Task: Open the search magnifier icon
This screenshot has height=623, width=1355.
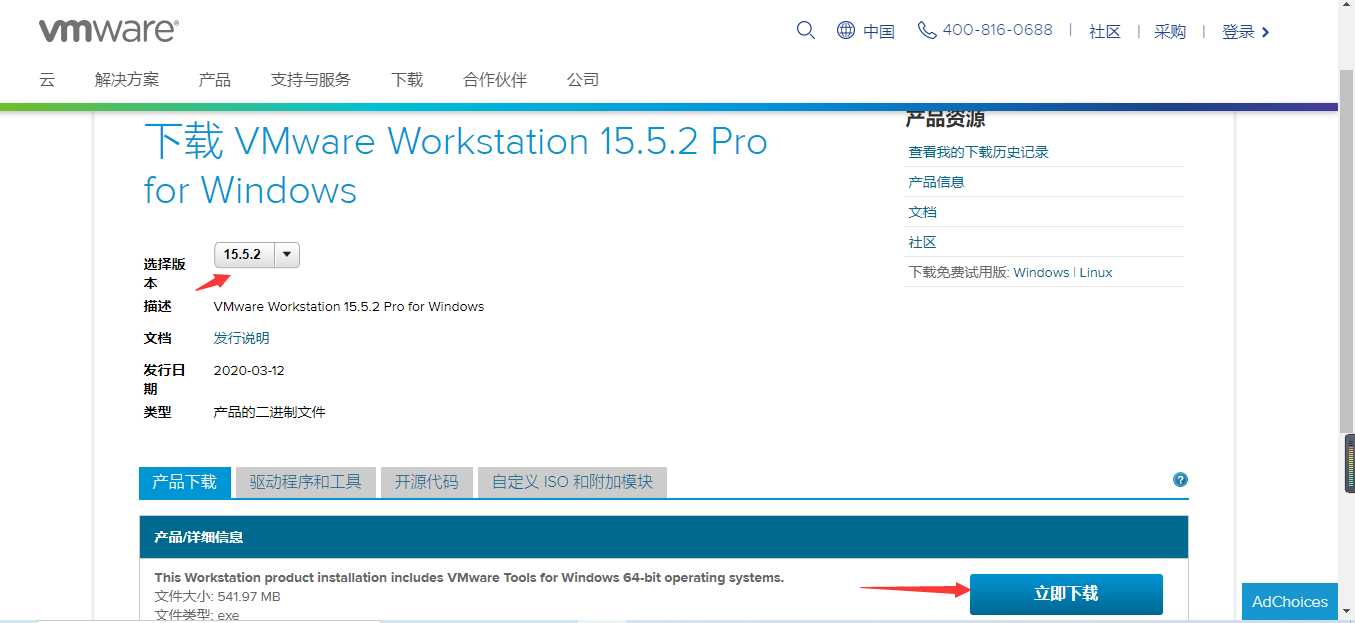Action: coord(806,30)
